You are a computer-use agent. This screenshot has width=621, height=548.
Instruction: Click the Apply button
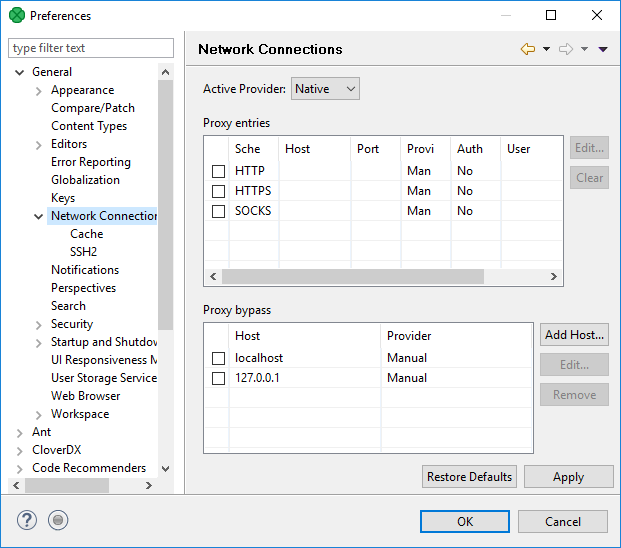(568, 477)
